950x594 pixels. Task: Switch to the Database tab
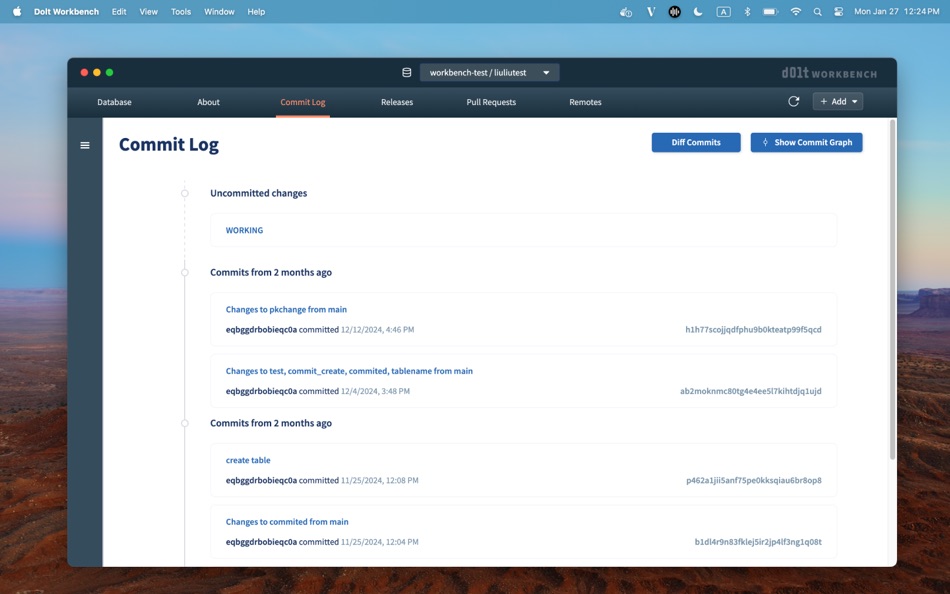pos(115,102)
